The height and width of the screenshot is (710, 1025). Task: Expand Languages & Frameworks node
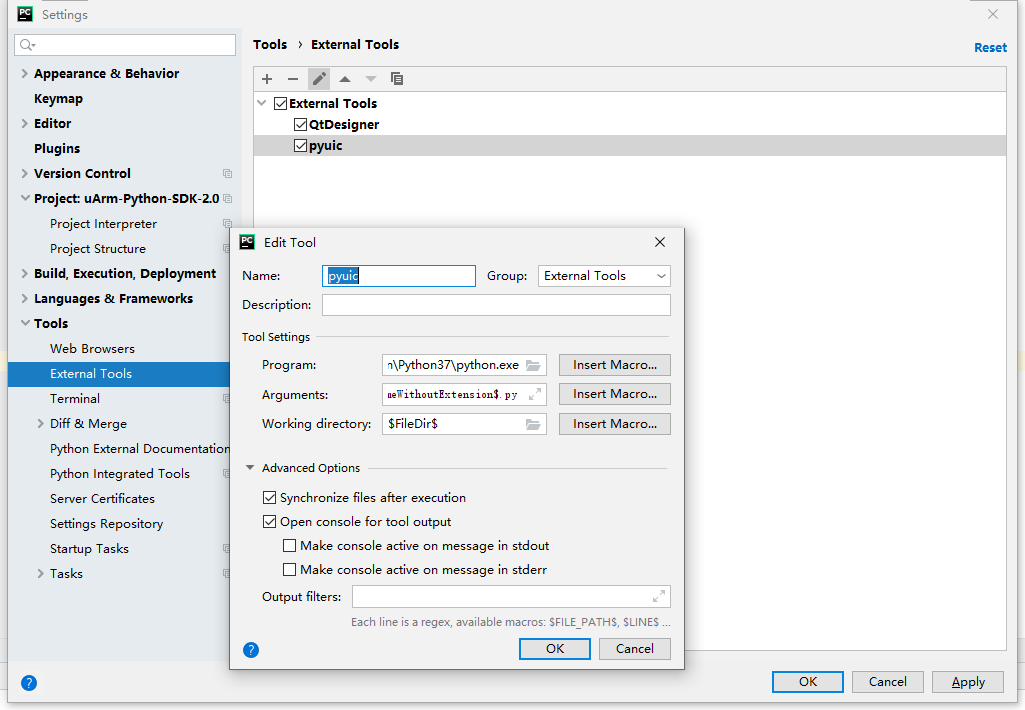point(25,298)
